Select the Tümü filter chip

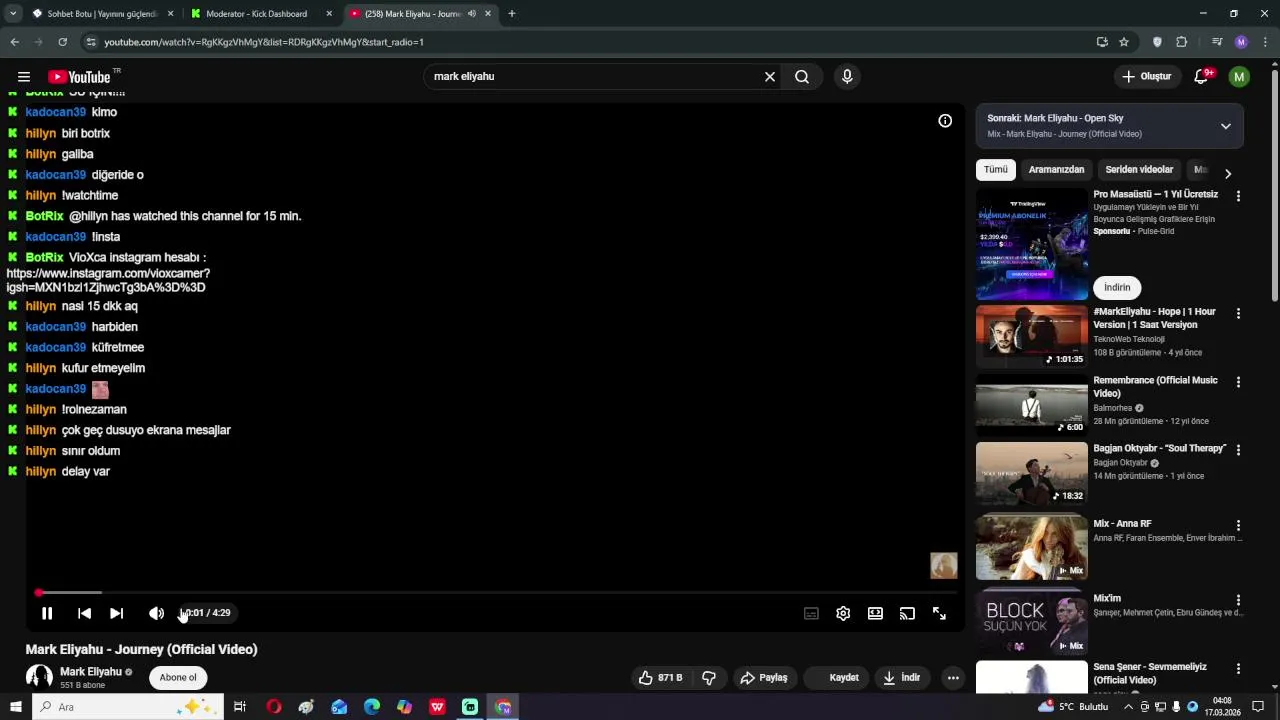point(996,170)
